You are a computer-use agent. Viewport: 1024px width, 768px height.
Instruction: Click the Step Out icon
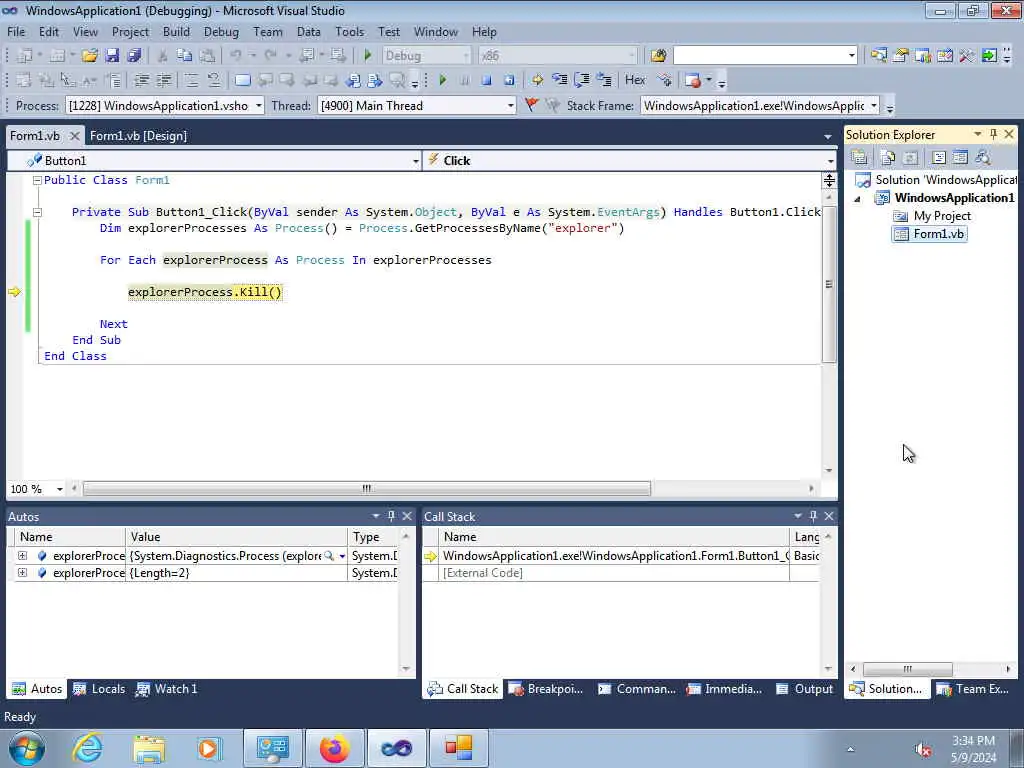tap(604, 80)
